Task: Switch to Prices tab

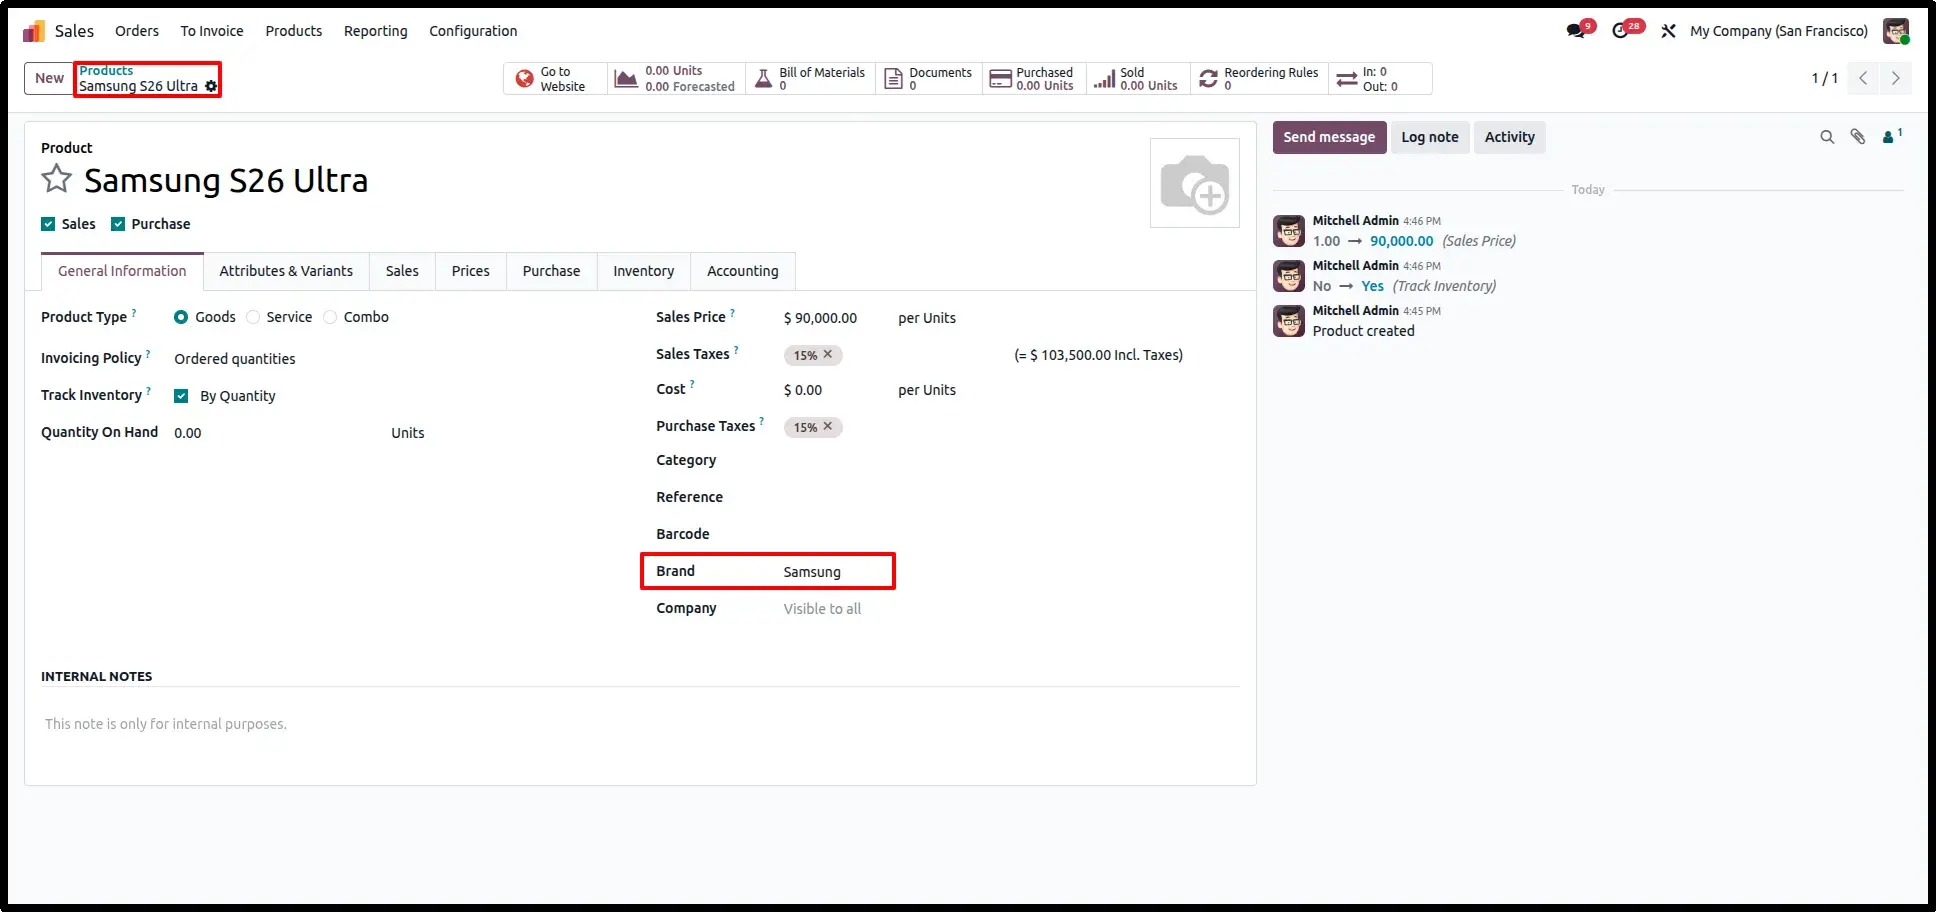Action: coord(471,271)
